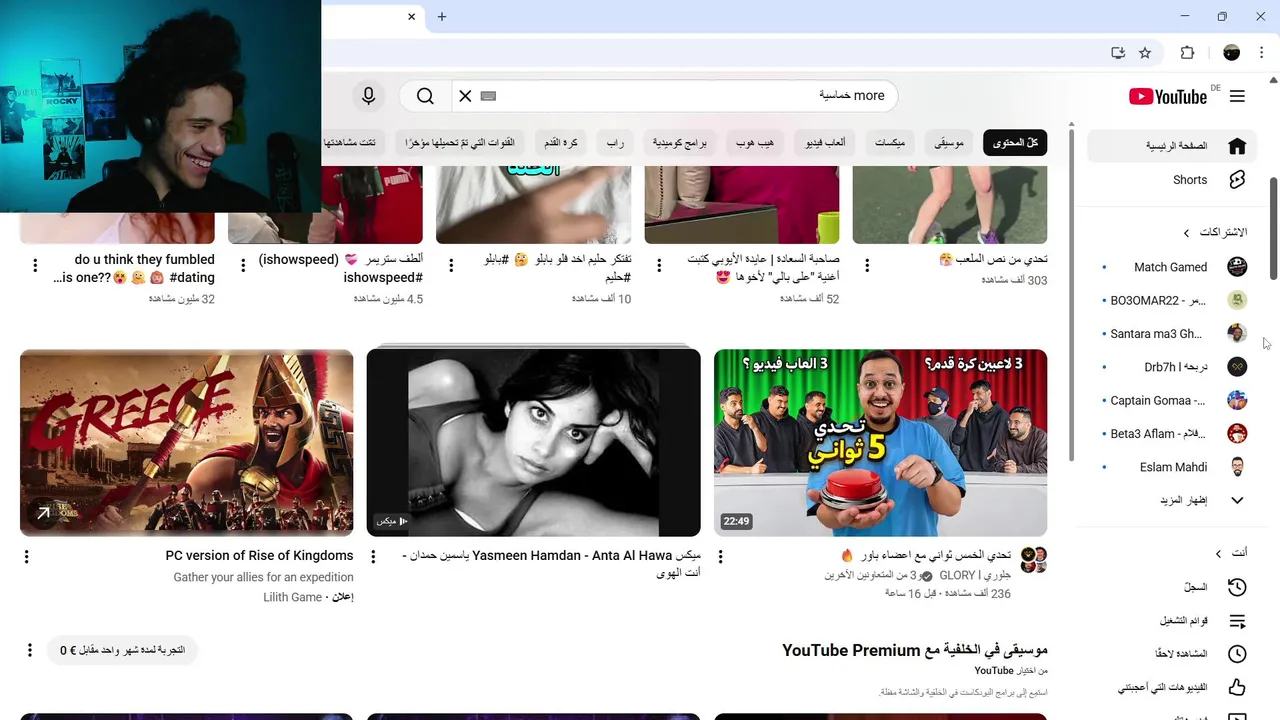Open options menu for Rise of Kingdoms ad
Screen dimensions: 1280x720
pyautogui.click(x=27, y=556)
